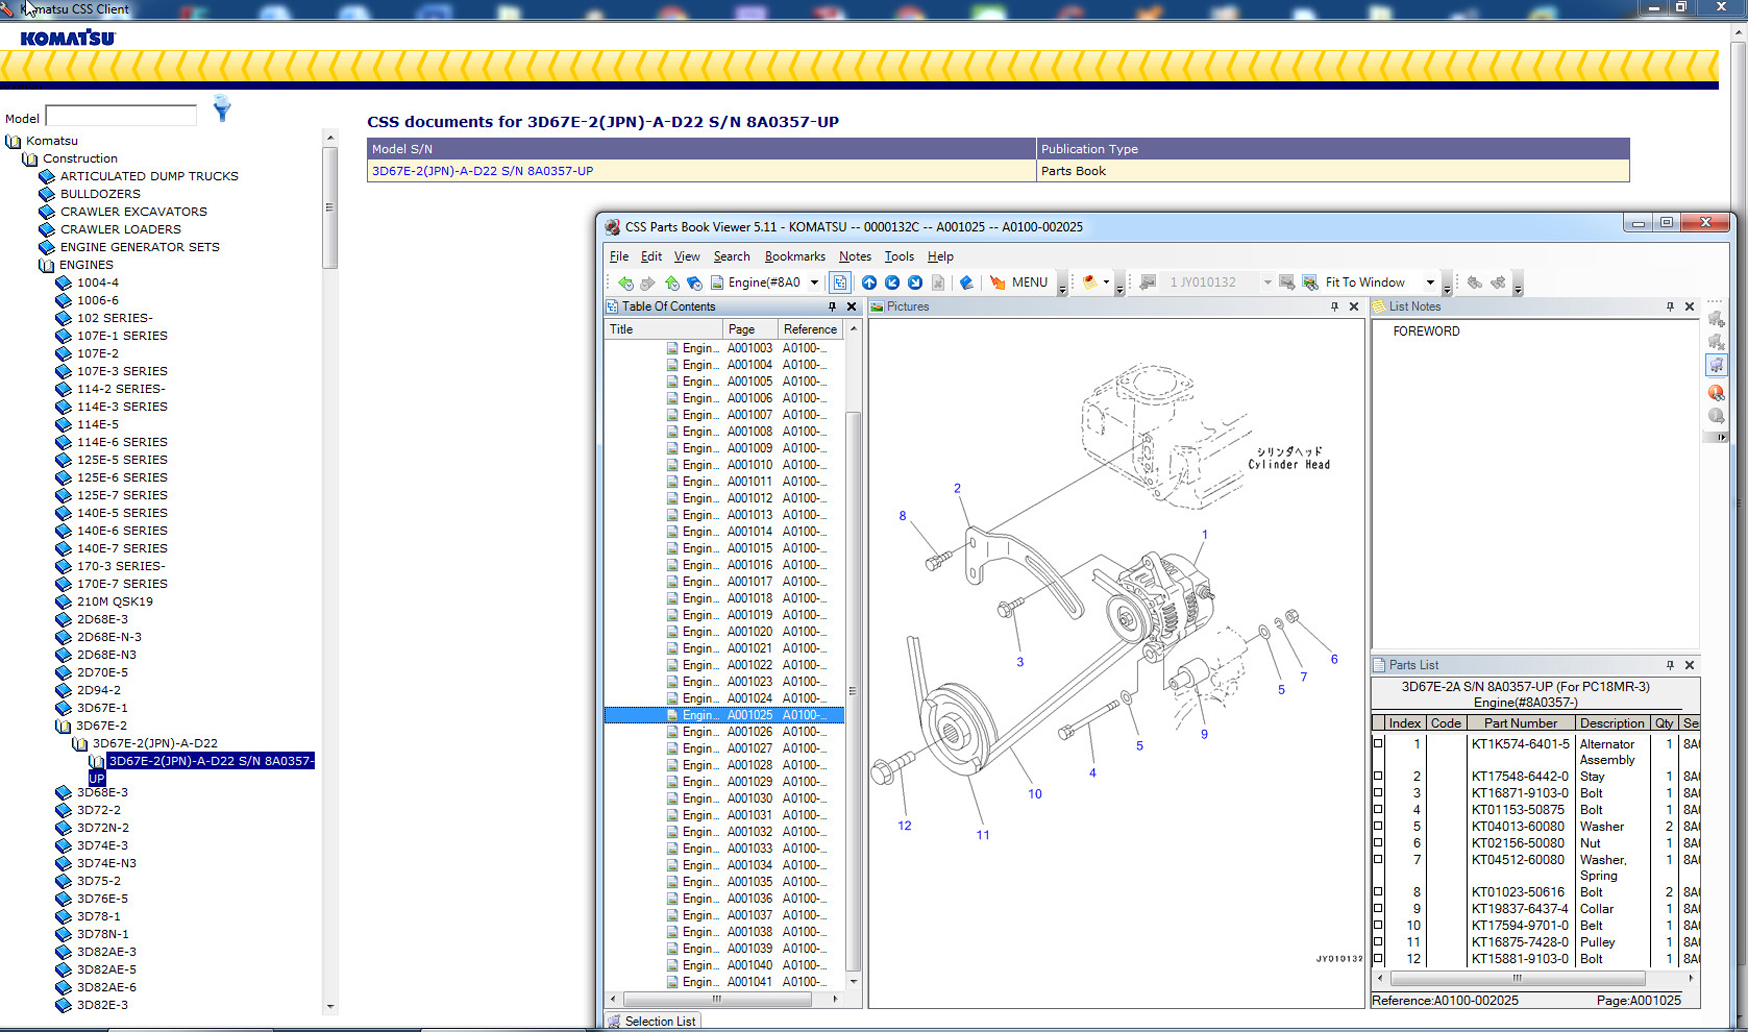Click the MENU toolbar button
The height and width of the screenshot is (1032, 1748).
1019,283
